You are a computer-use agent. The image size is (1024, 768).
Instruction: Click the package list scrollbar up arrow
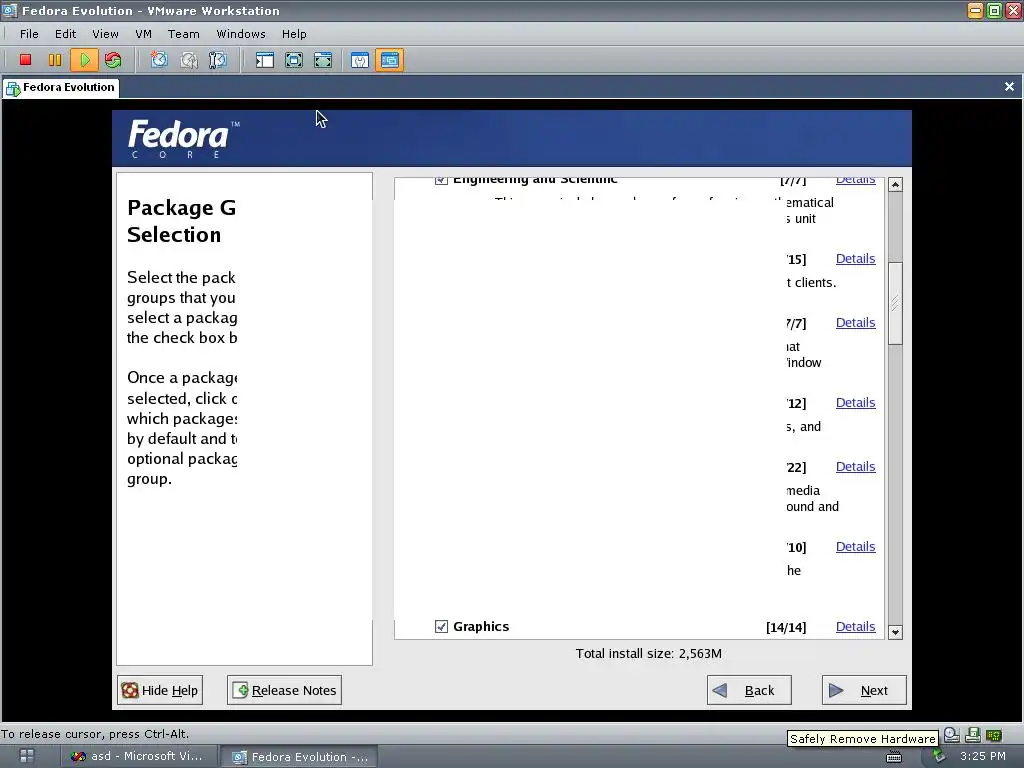(x=895, y=185)
